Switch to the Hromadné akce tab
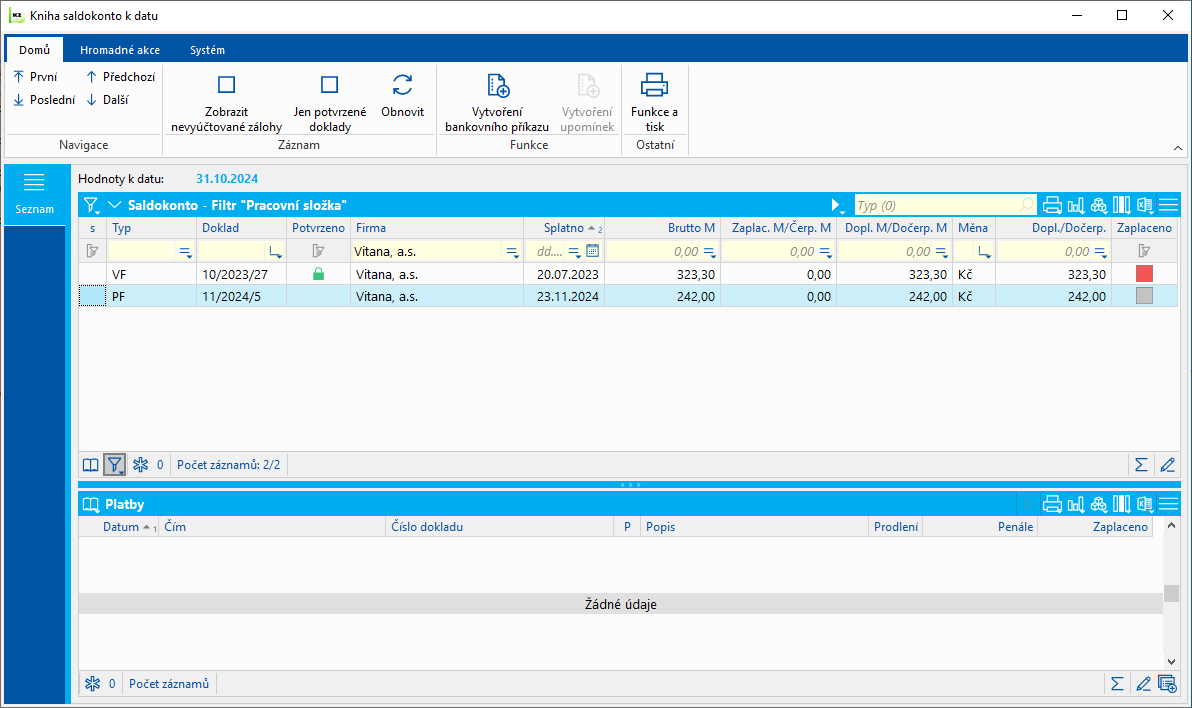This screenshot has height=708, width=1192. 120,50
